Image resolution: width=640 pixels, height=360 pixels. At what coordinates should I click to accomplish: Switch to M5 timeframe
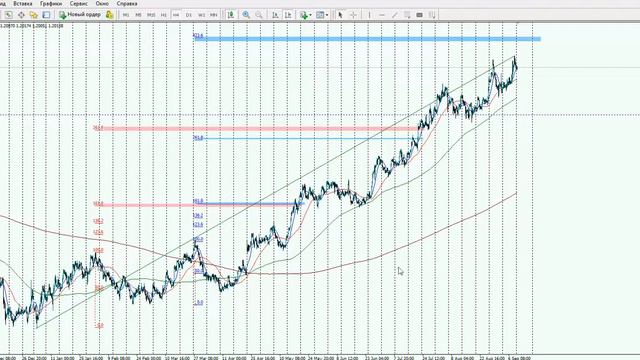tap(138, 15)
